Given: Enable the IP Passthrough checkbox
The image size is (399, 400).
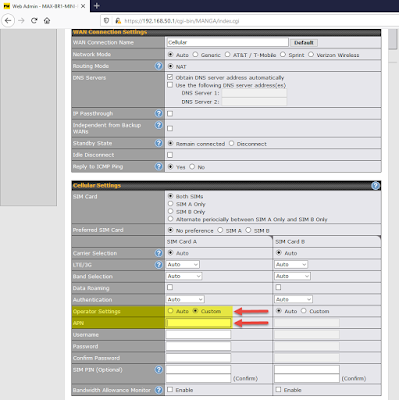Looking at the screenshot, I should click(x=170, y=114).
